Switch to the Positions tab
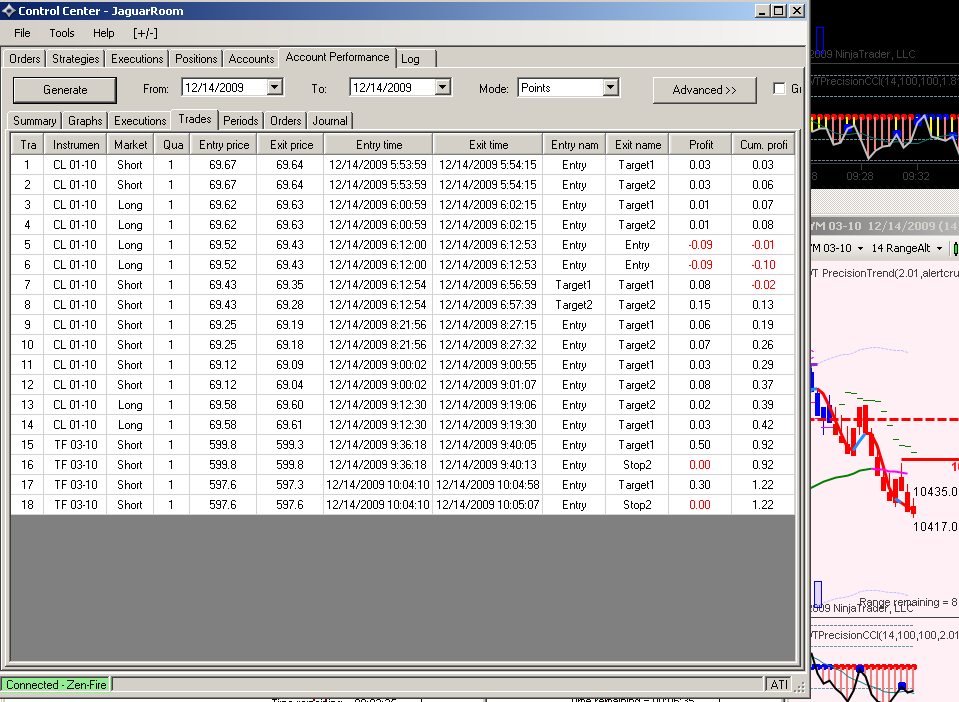 pyautogui.click(x=196, y=59)
